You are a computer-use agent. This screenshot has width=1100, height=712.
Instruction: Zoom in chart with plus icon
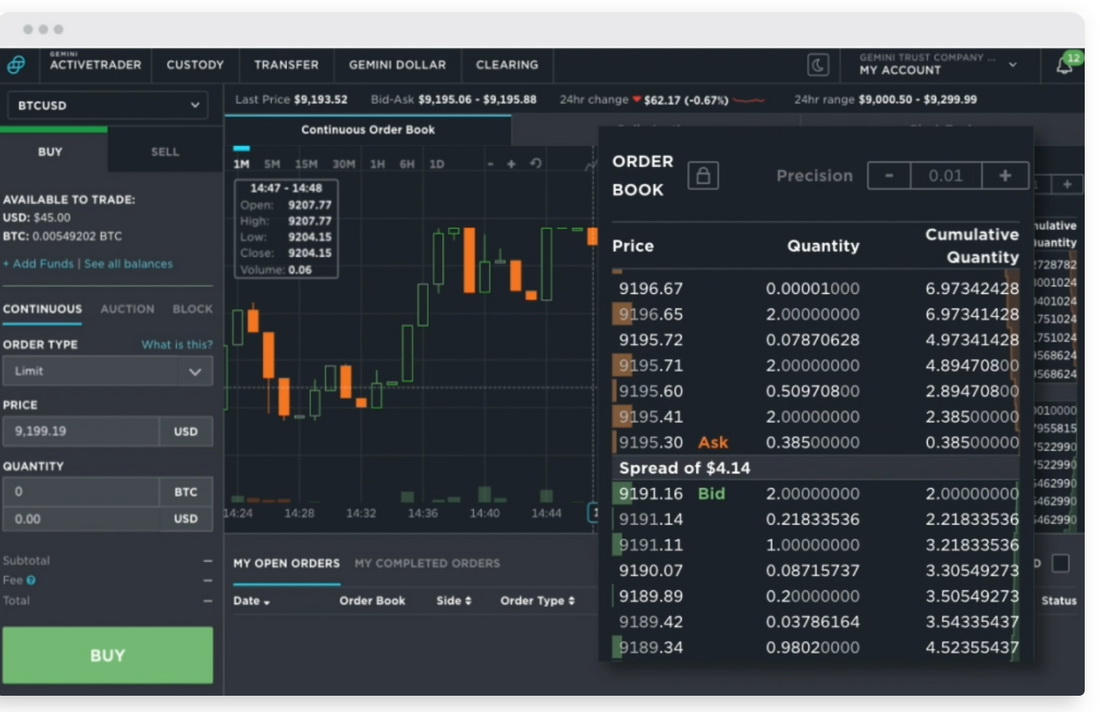(x=511, y=164)
